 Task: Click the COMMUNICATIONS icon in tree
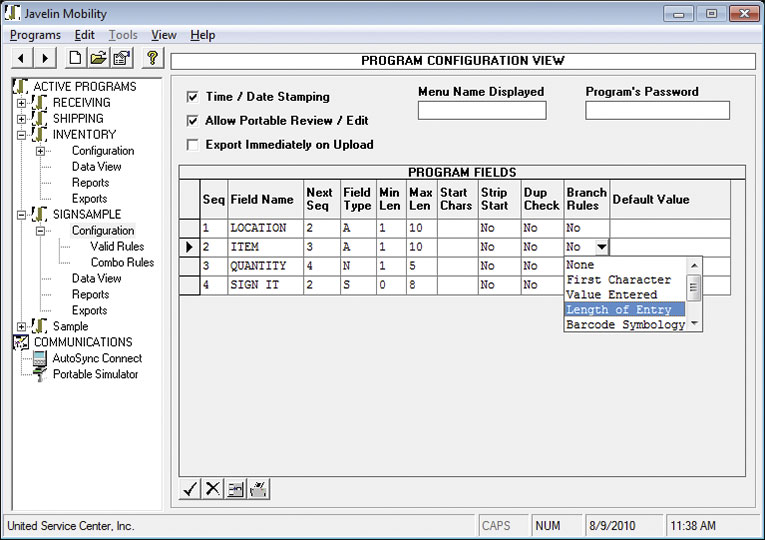(21, 342)
